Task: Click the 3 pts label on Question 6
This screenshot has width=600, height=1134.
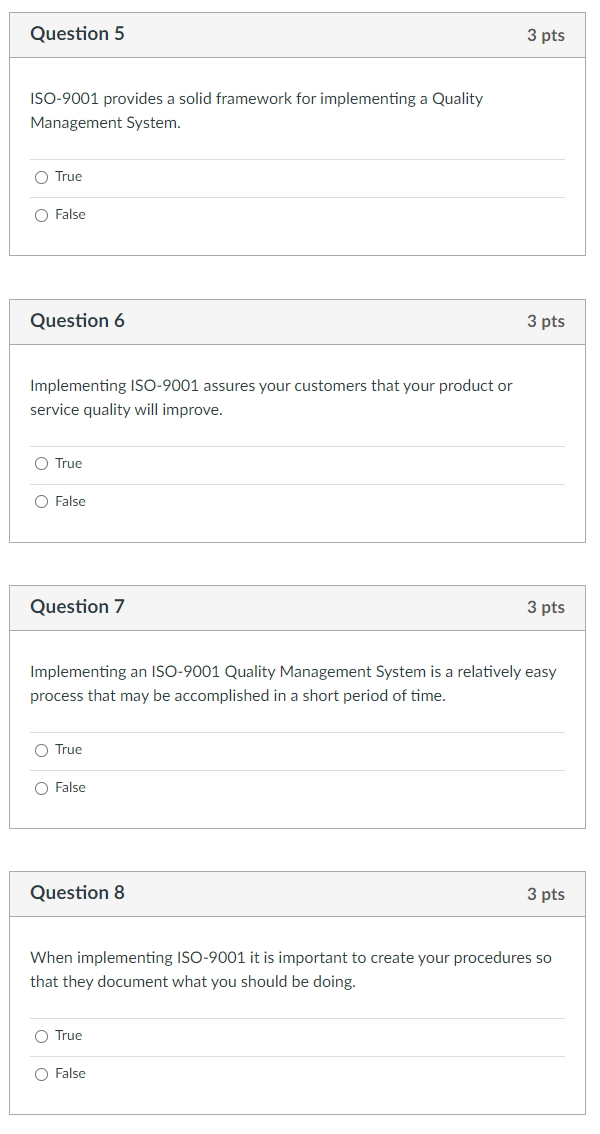Action: pos(546,322)
